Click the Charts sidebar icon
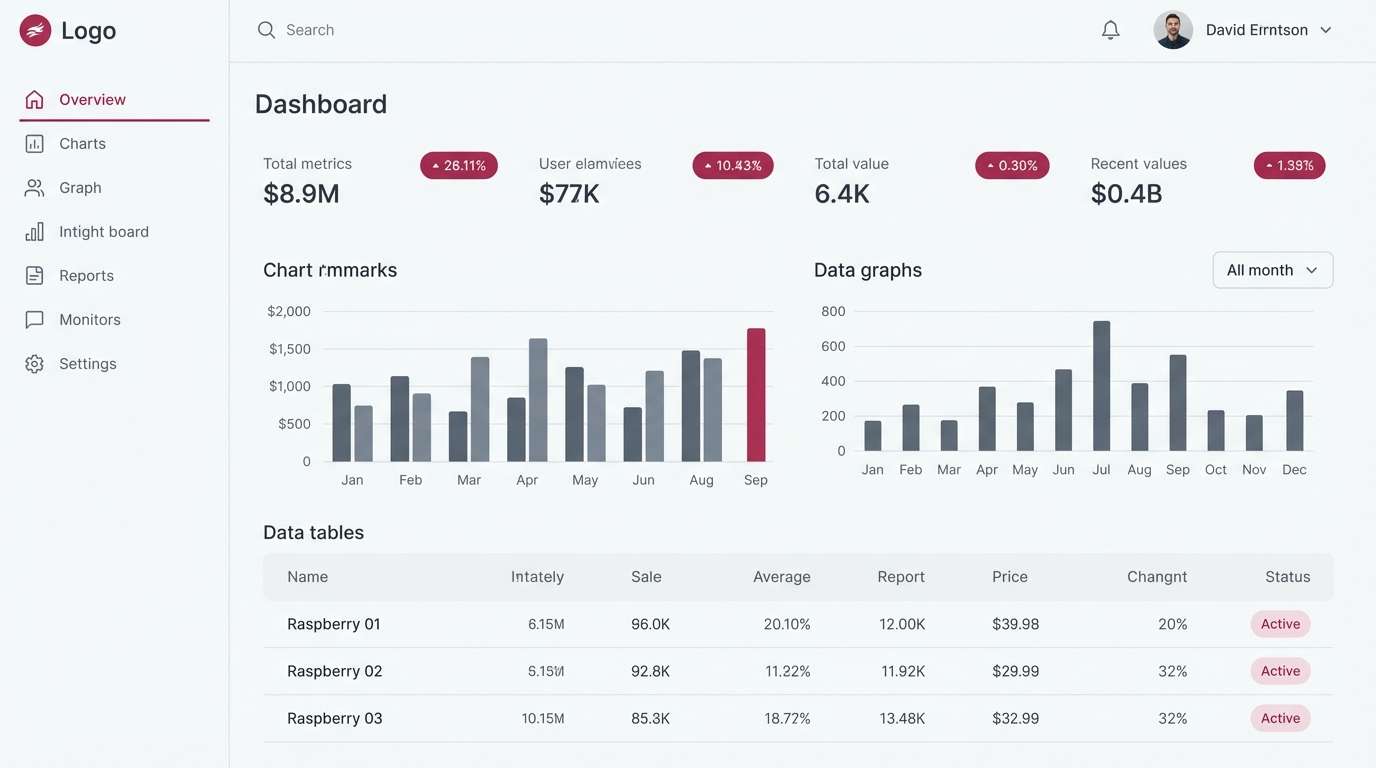 (x=34, y=144)
